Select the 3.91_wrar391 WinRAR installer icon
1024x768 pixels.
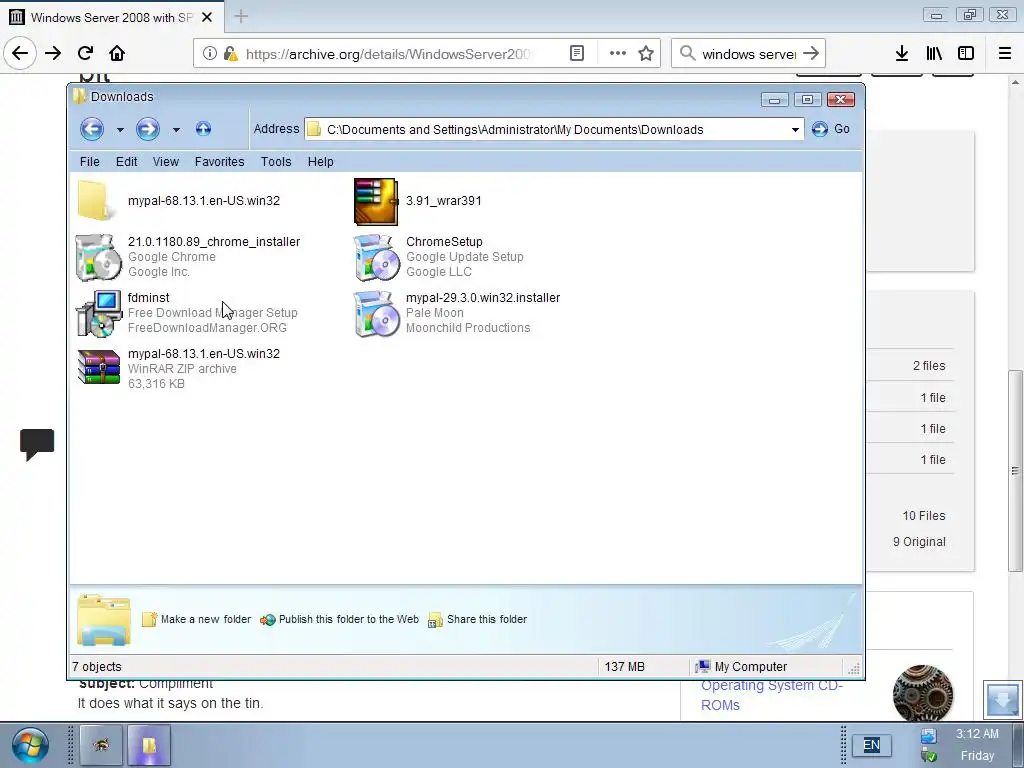[x=376, y=202]
